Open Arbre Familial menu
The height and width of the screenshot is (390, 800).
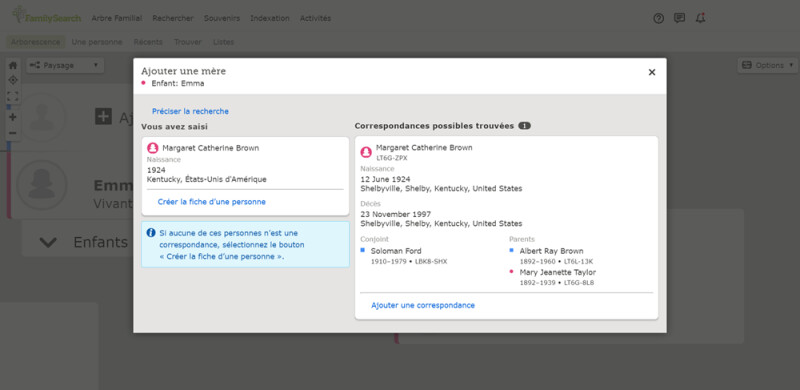click(x=117, y=18)
